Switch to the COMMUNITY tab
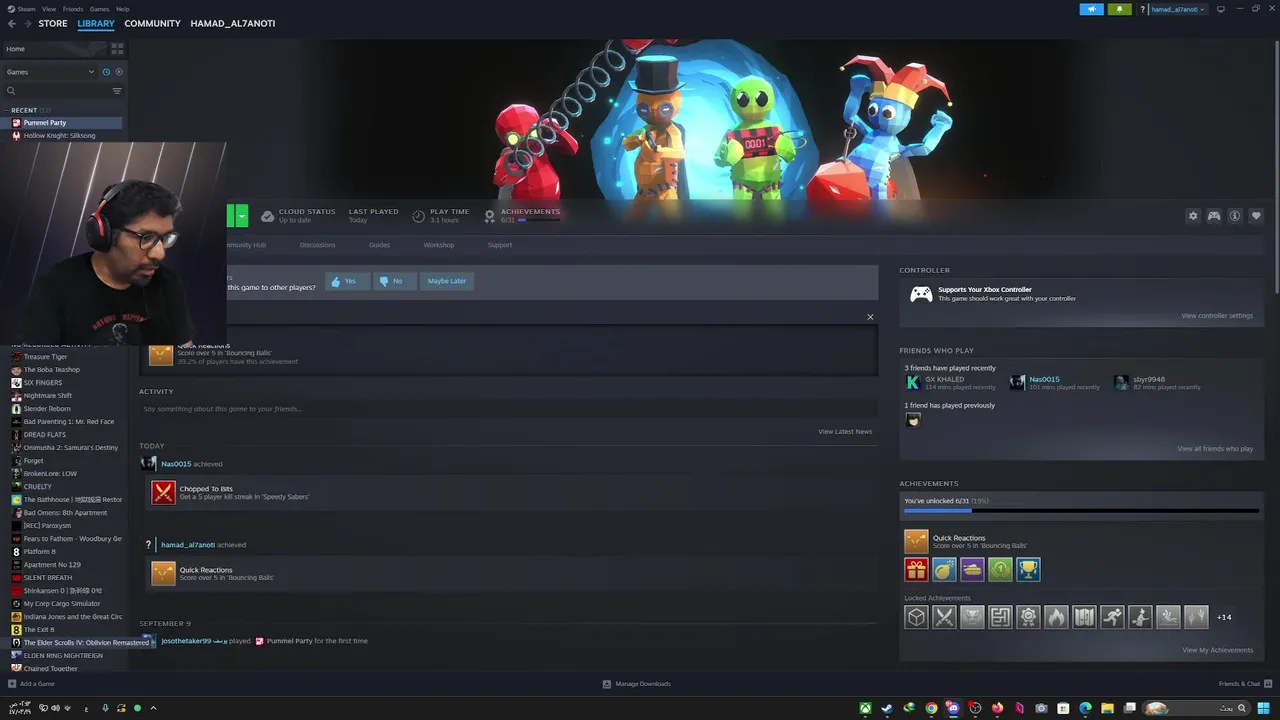 pos(152,23)
